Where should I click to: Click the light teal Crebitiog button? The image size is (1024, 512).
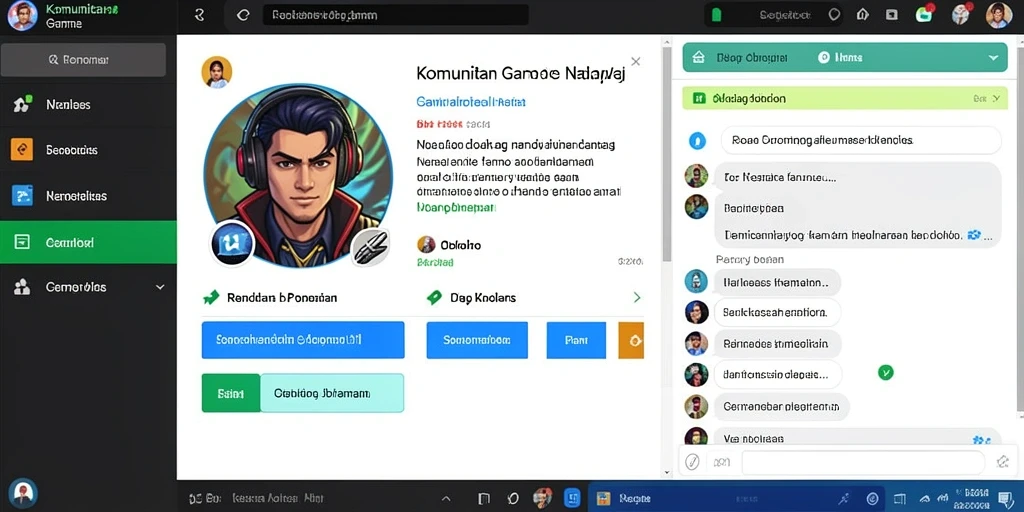(332, 393)
